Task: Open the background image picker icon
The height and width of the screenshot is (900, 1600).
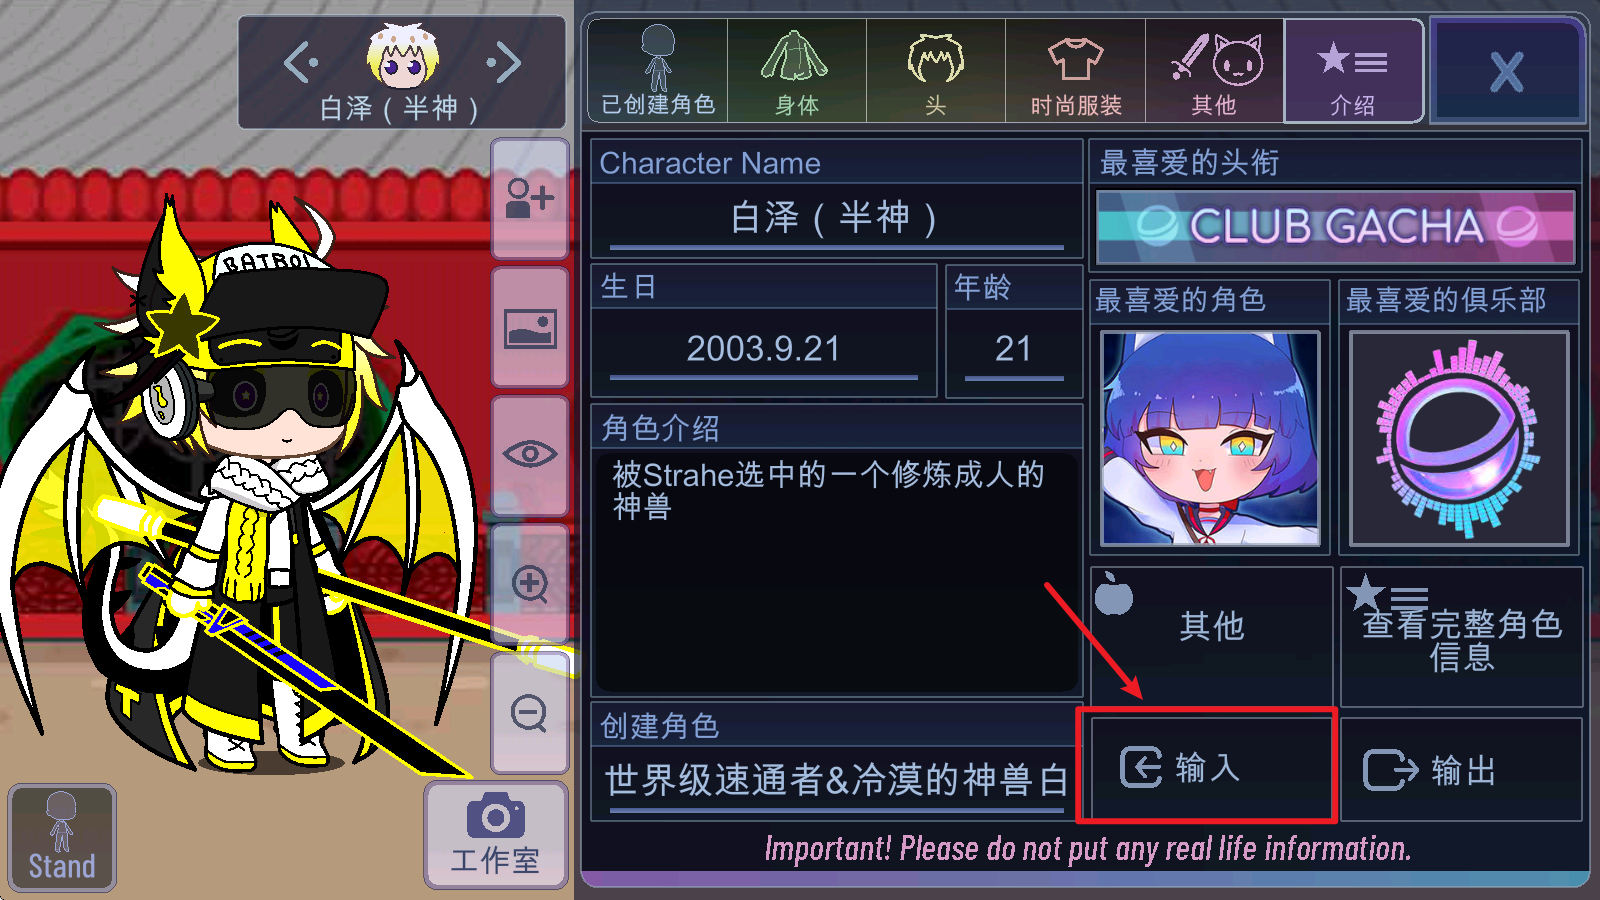Action: click(530, 327)
